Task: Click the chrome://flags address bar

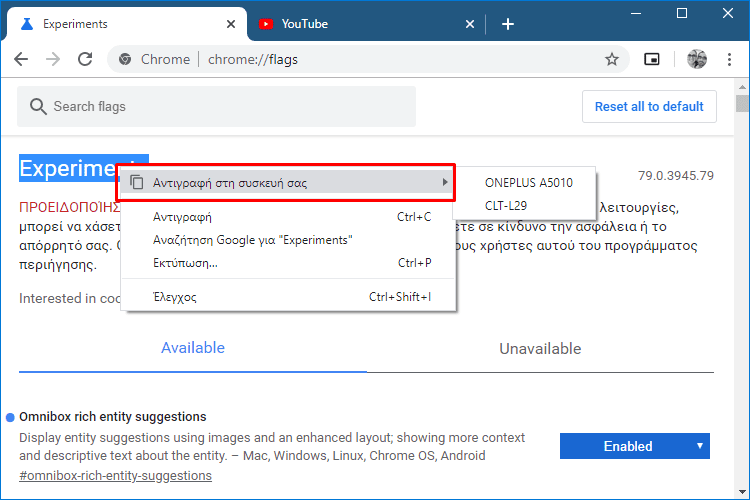Action: pyautogui.click(x=368, y=59)
